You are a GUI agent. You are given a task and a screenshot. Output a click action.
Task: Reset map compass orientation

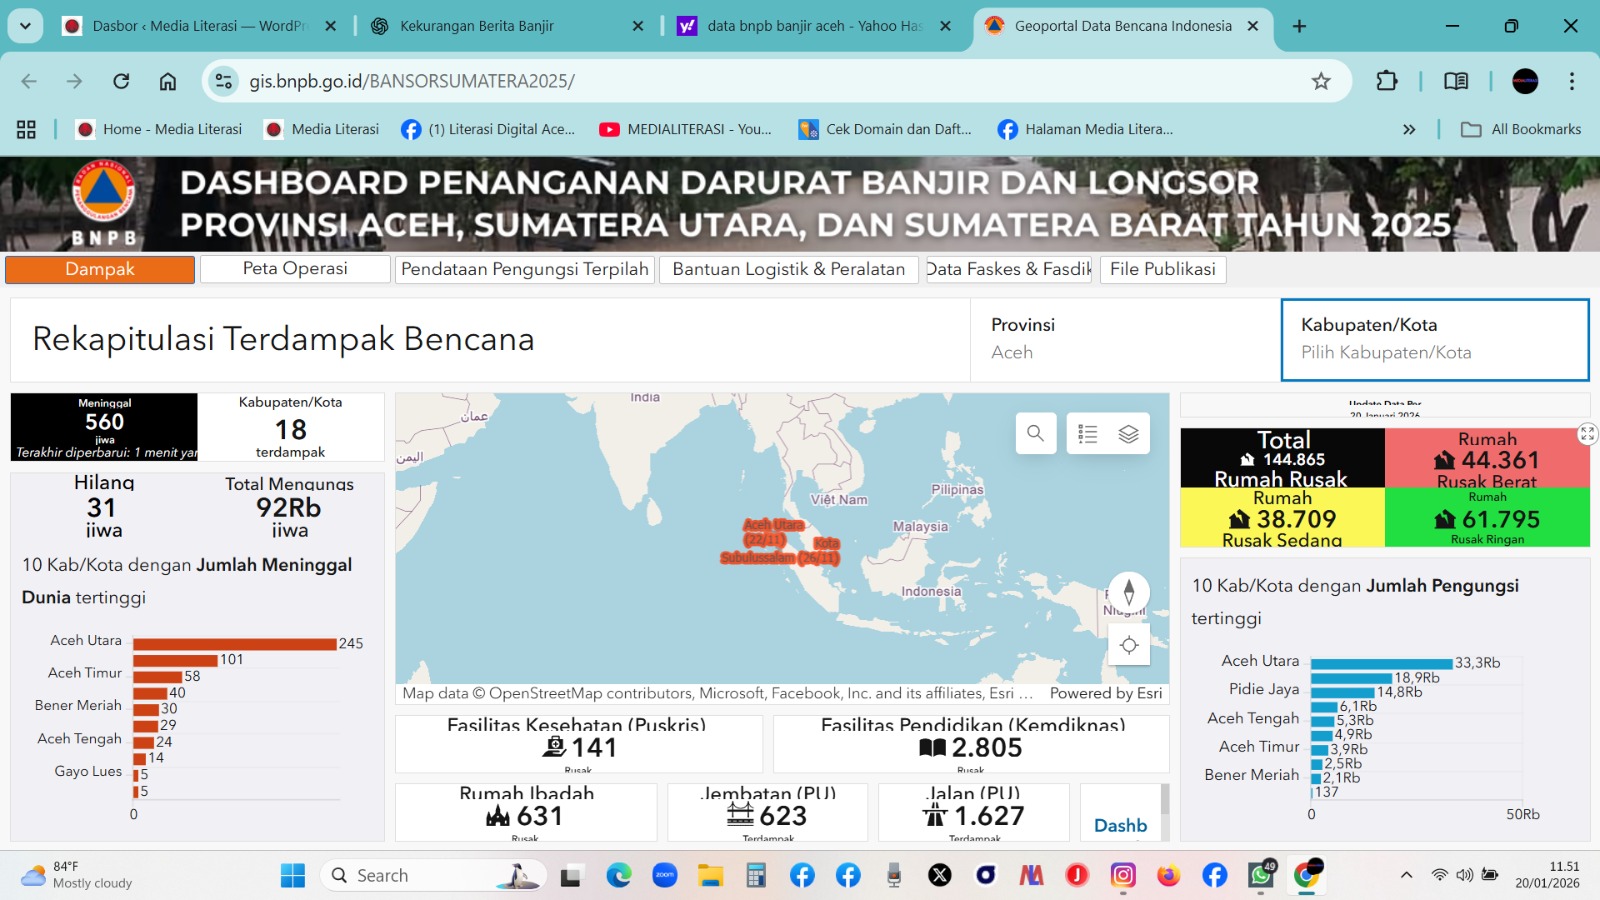[x=1128, y=591]
